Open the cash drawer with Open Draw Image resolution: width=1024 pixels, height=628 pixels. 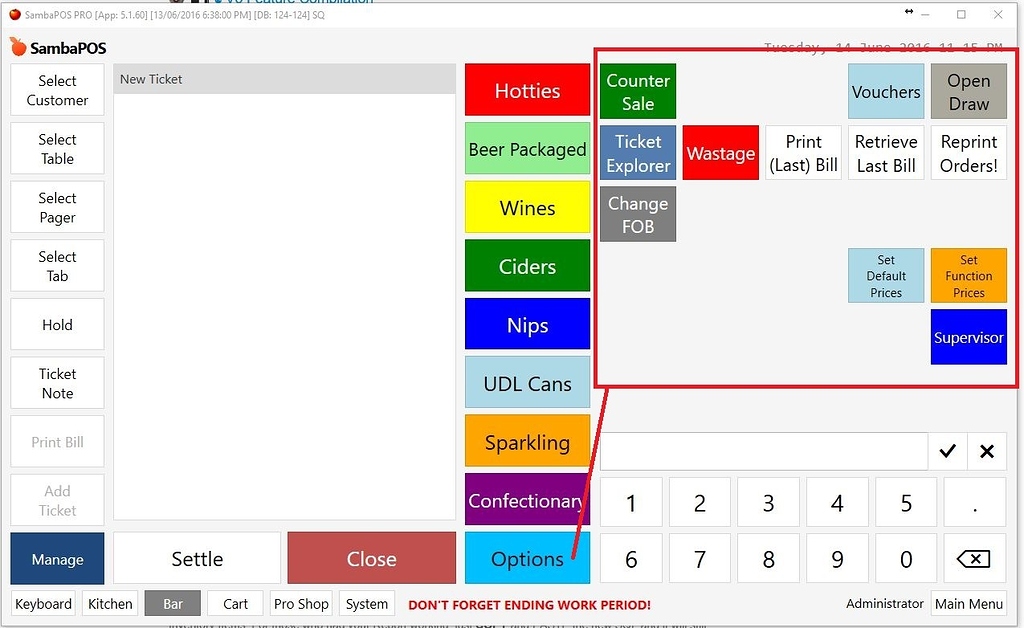coord(968,90)
